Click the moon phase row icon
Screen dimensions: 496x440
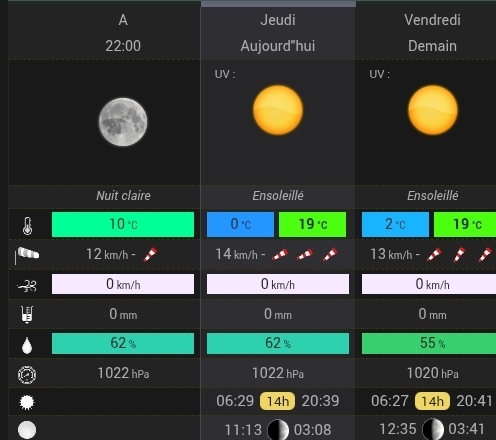27,430
